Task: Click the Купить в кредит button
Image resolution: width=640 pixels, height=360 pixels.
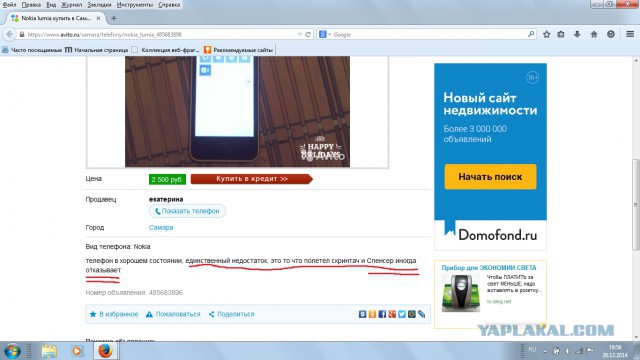Action: (251, 179)
